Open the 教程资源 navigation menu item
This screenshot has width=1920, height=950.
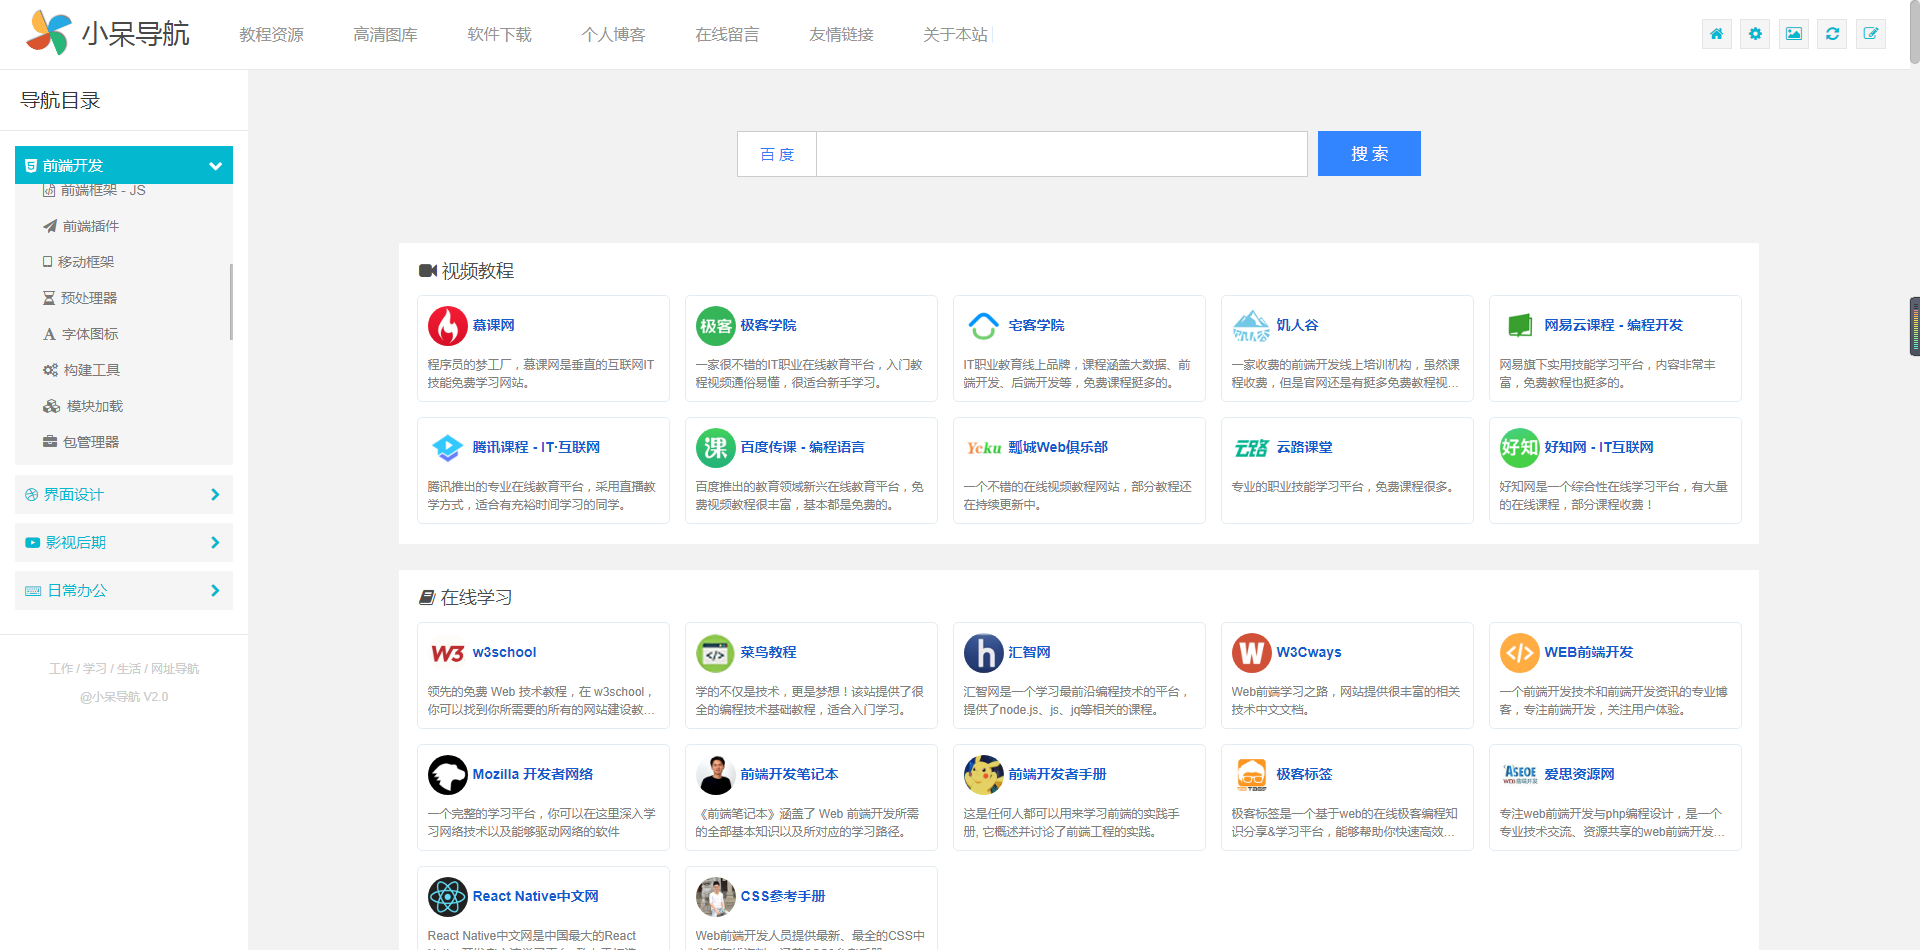(x=271, y=35)
